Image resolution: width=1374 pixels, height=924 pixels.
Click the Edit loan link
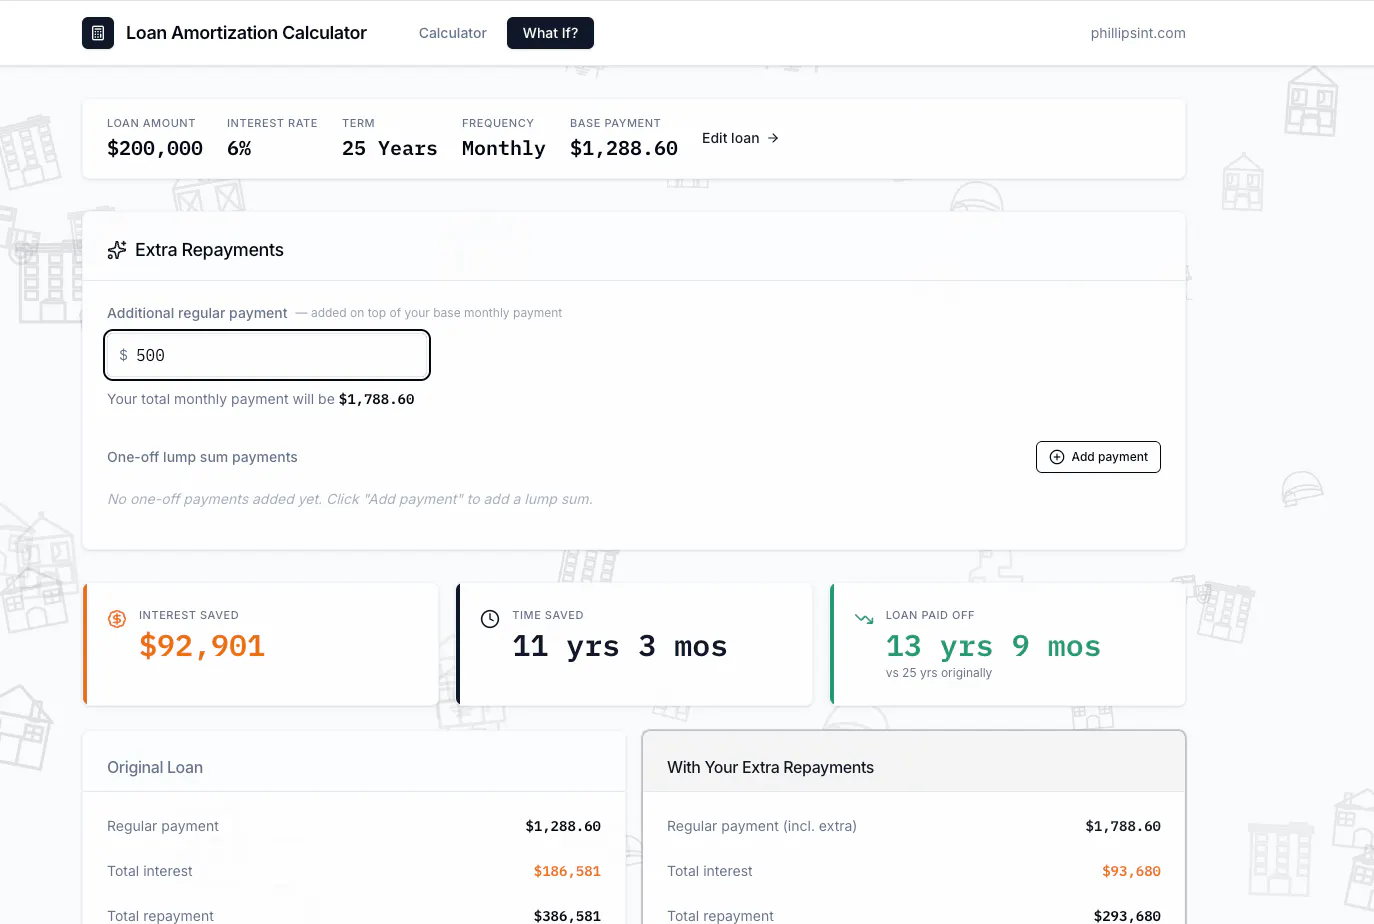coord(740,138)
